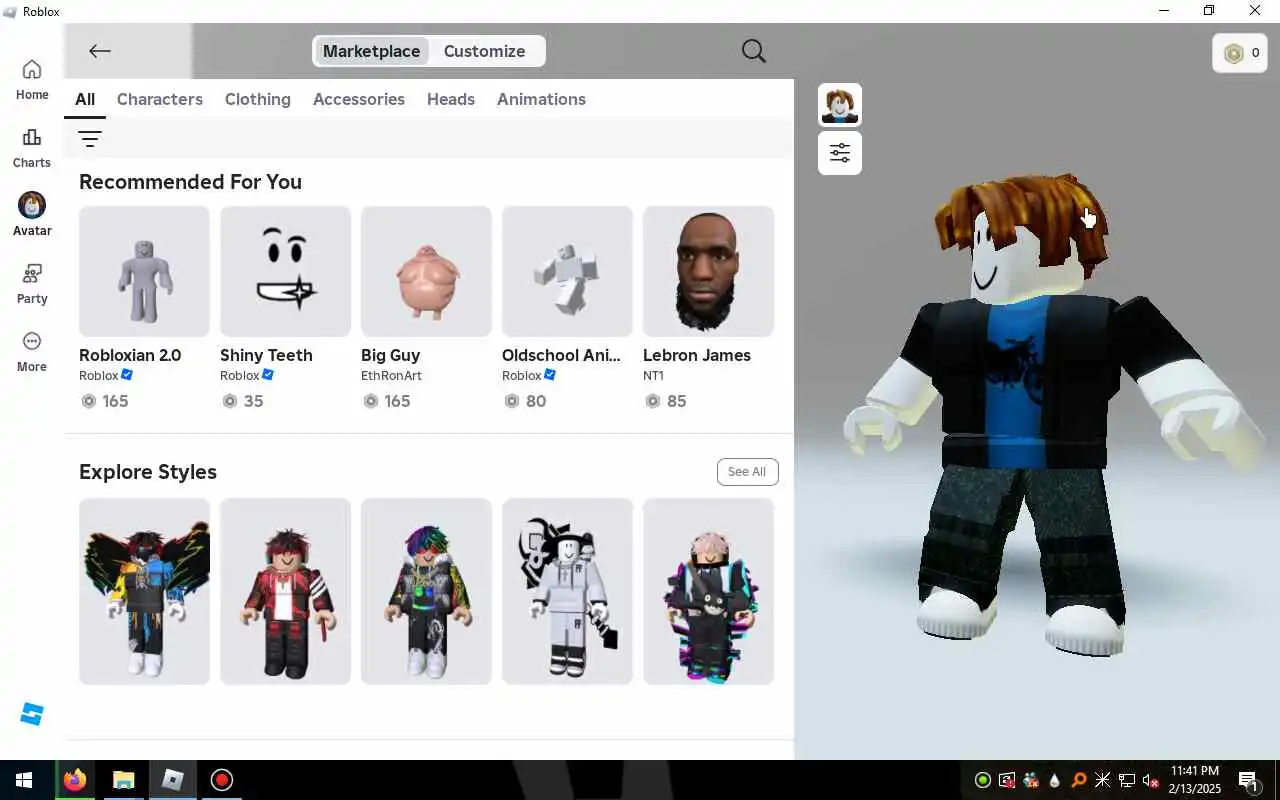
Task: Select the Heads tab
Action: point(451,99)
